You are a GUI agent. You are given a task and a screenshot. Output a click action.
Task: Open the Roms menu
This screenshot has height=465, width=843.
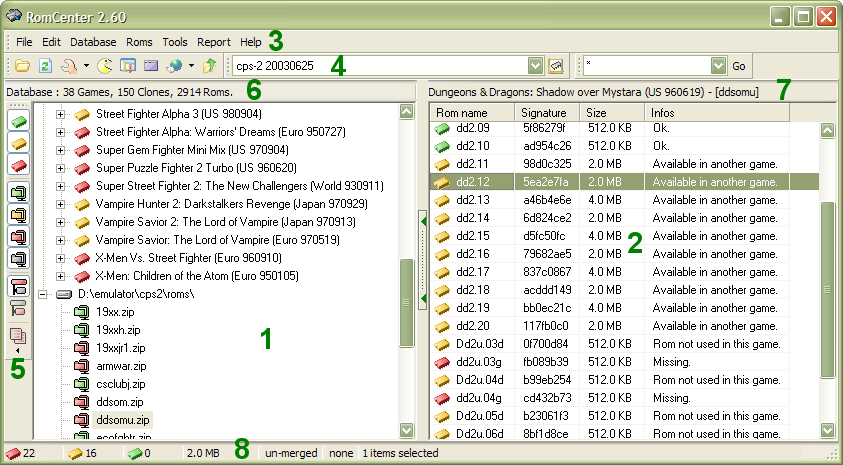139,42
